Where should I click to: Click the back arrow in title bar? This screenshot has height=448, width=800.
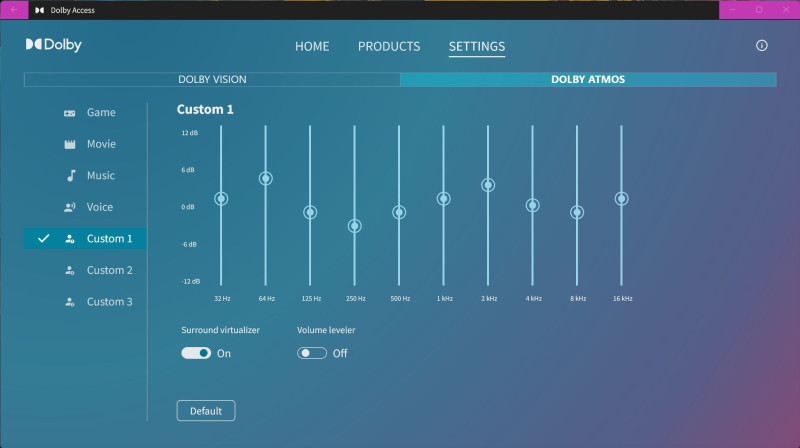point(14,10)
